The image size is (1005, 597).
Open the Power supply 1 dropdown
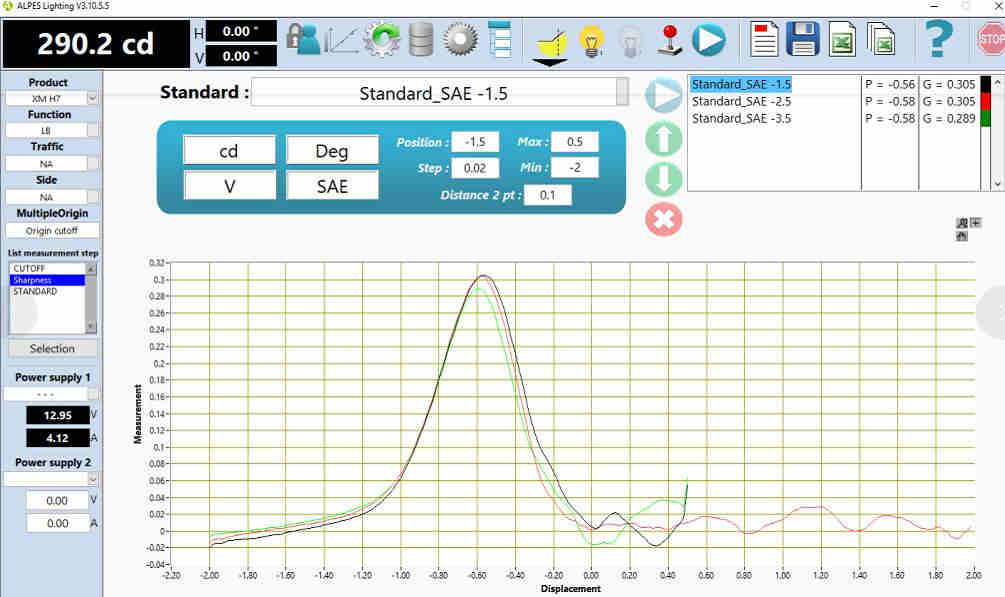[92, 394]
